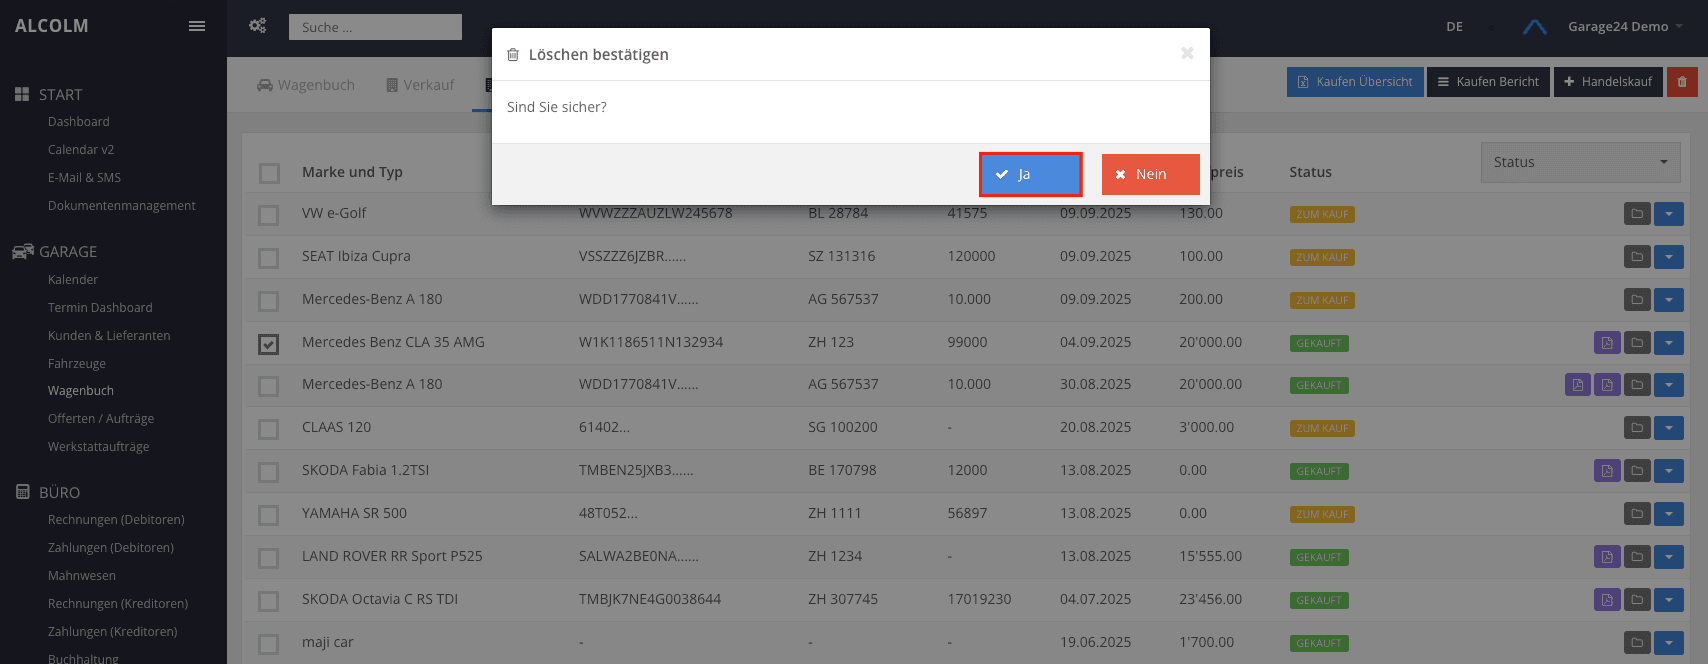Viewport: 1708px width, 664px height.
Task: Open Werkstattaufträge in the sidebar
Action: pos(99,447)
